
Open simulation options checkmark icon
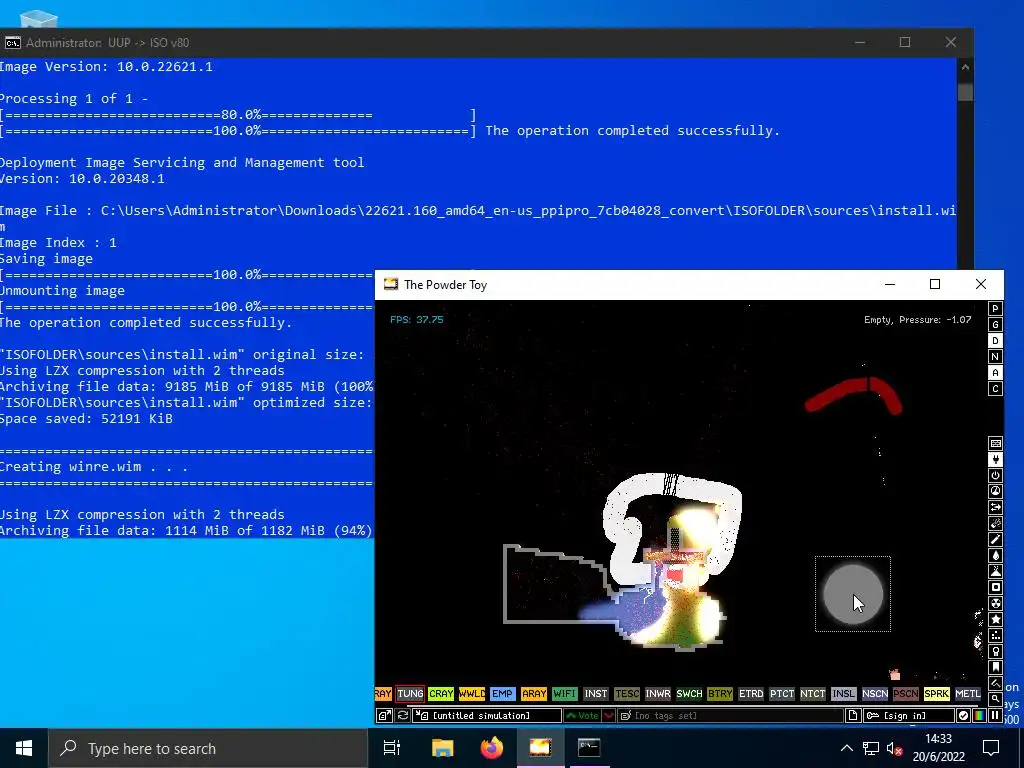(x=963, y=716)
